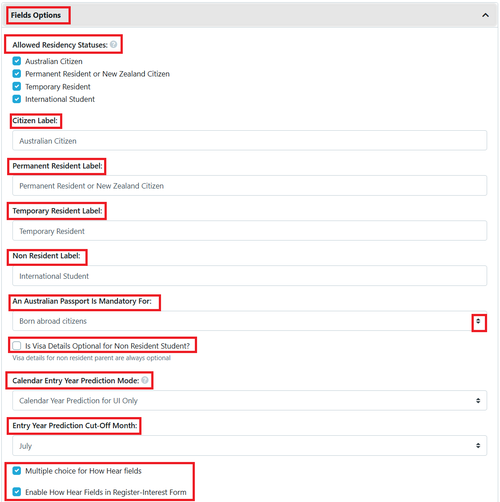
Task: Collapse the Fields Options panel chevron
Action: click(485, 15)
